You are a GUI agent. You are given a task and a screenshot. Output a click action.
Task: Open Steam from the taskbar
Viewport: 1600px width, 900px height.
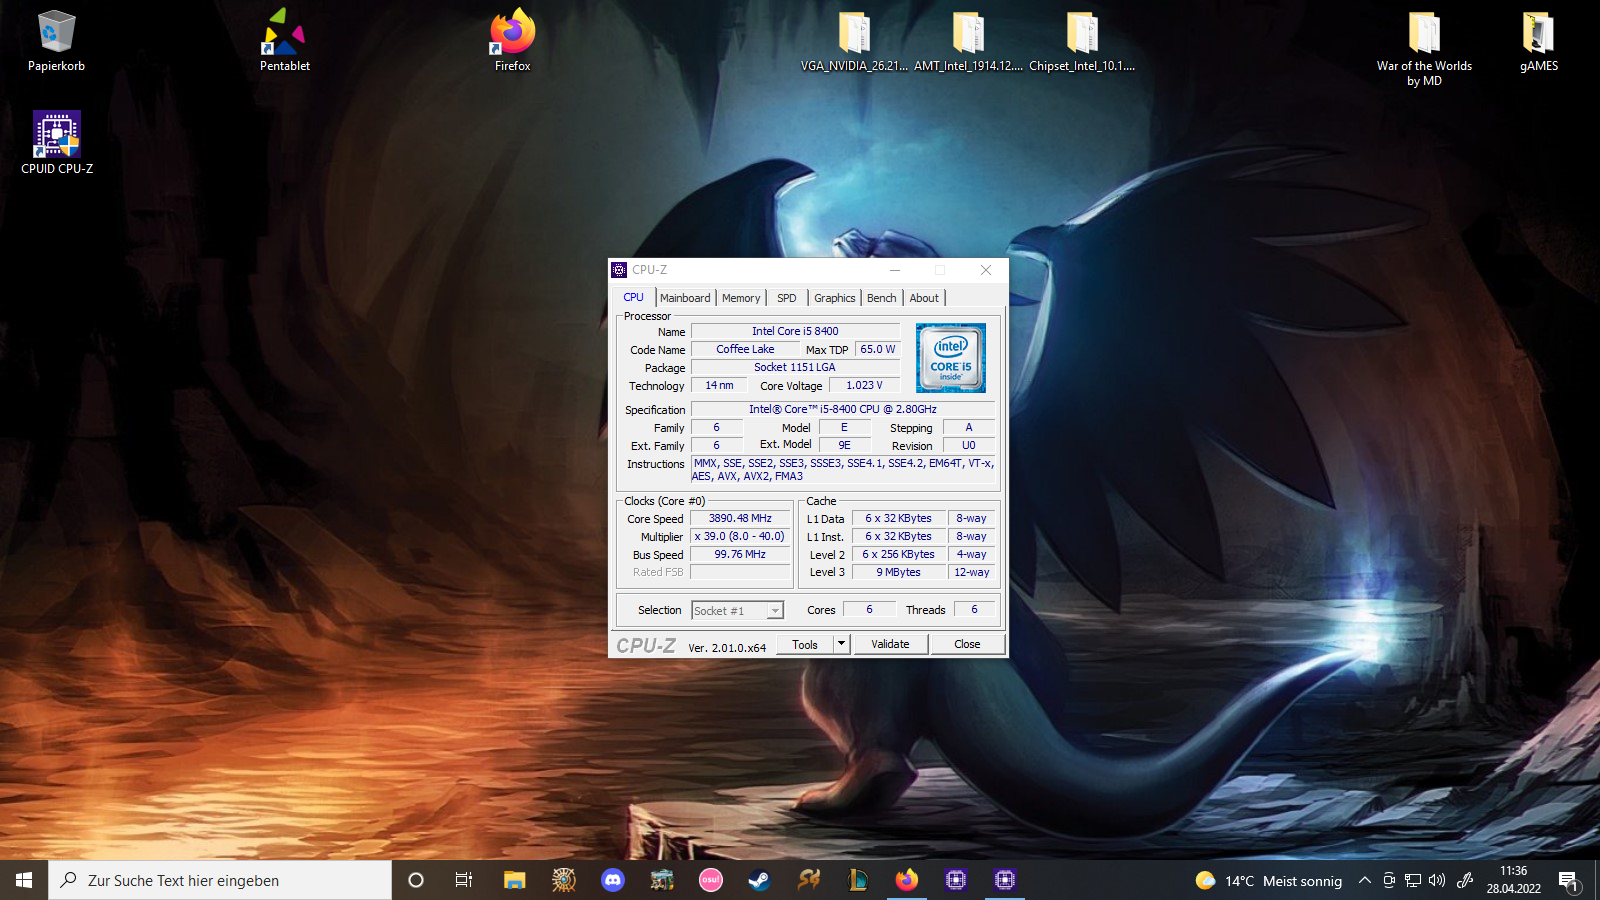760,880
